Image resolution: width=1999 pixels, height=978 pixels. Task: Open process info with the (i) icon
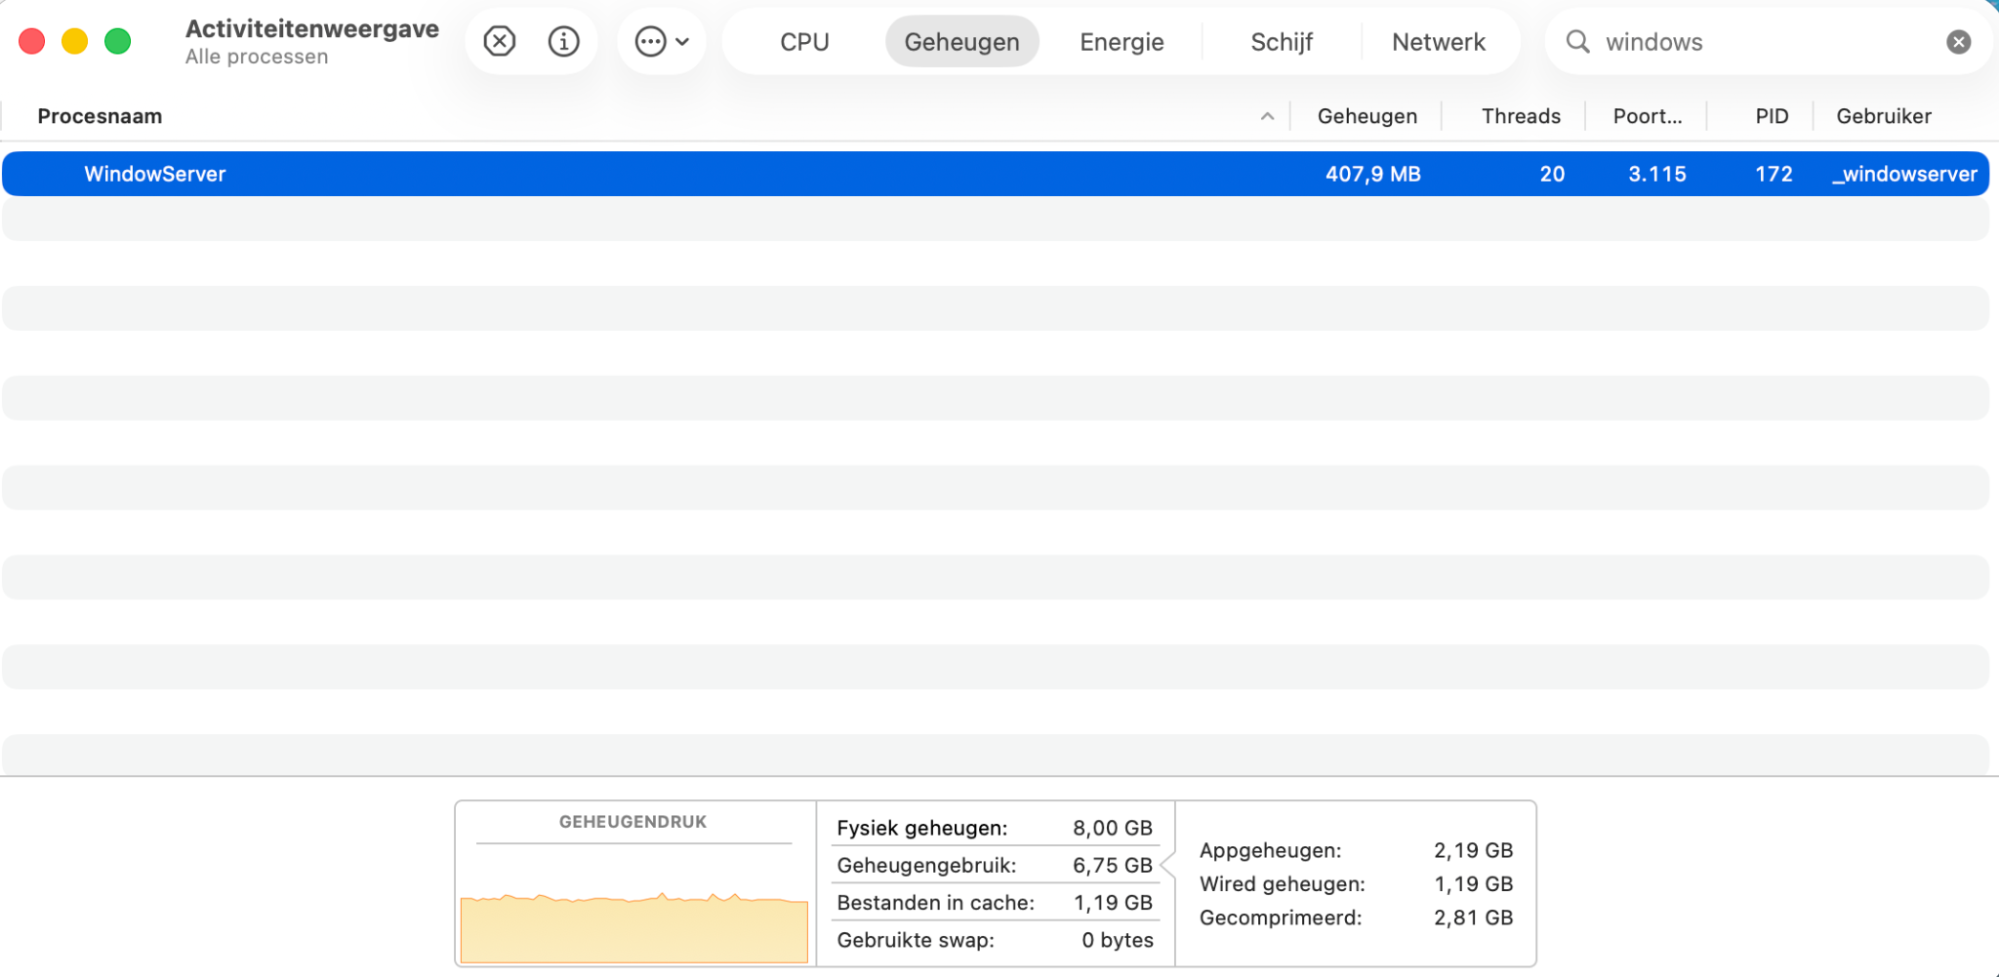pos(563,41)
